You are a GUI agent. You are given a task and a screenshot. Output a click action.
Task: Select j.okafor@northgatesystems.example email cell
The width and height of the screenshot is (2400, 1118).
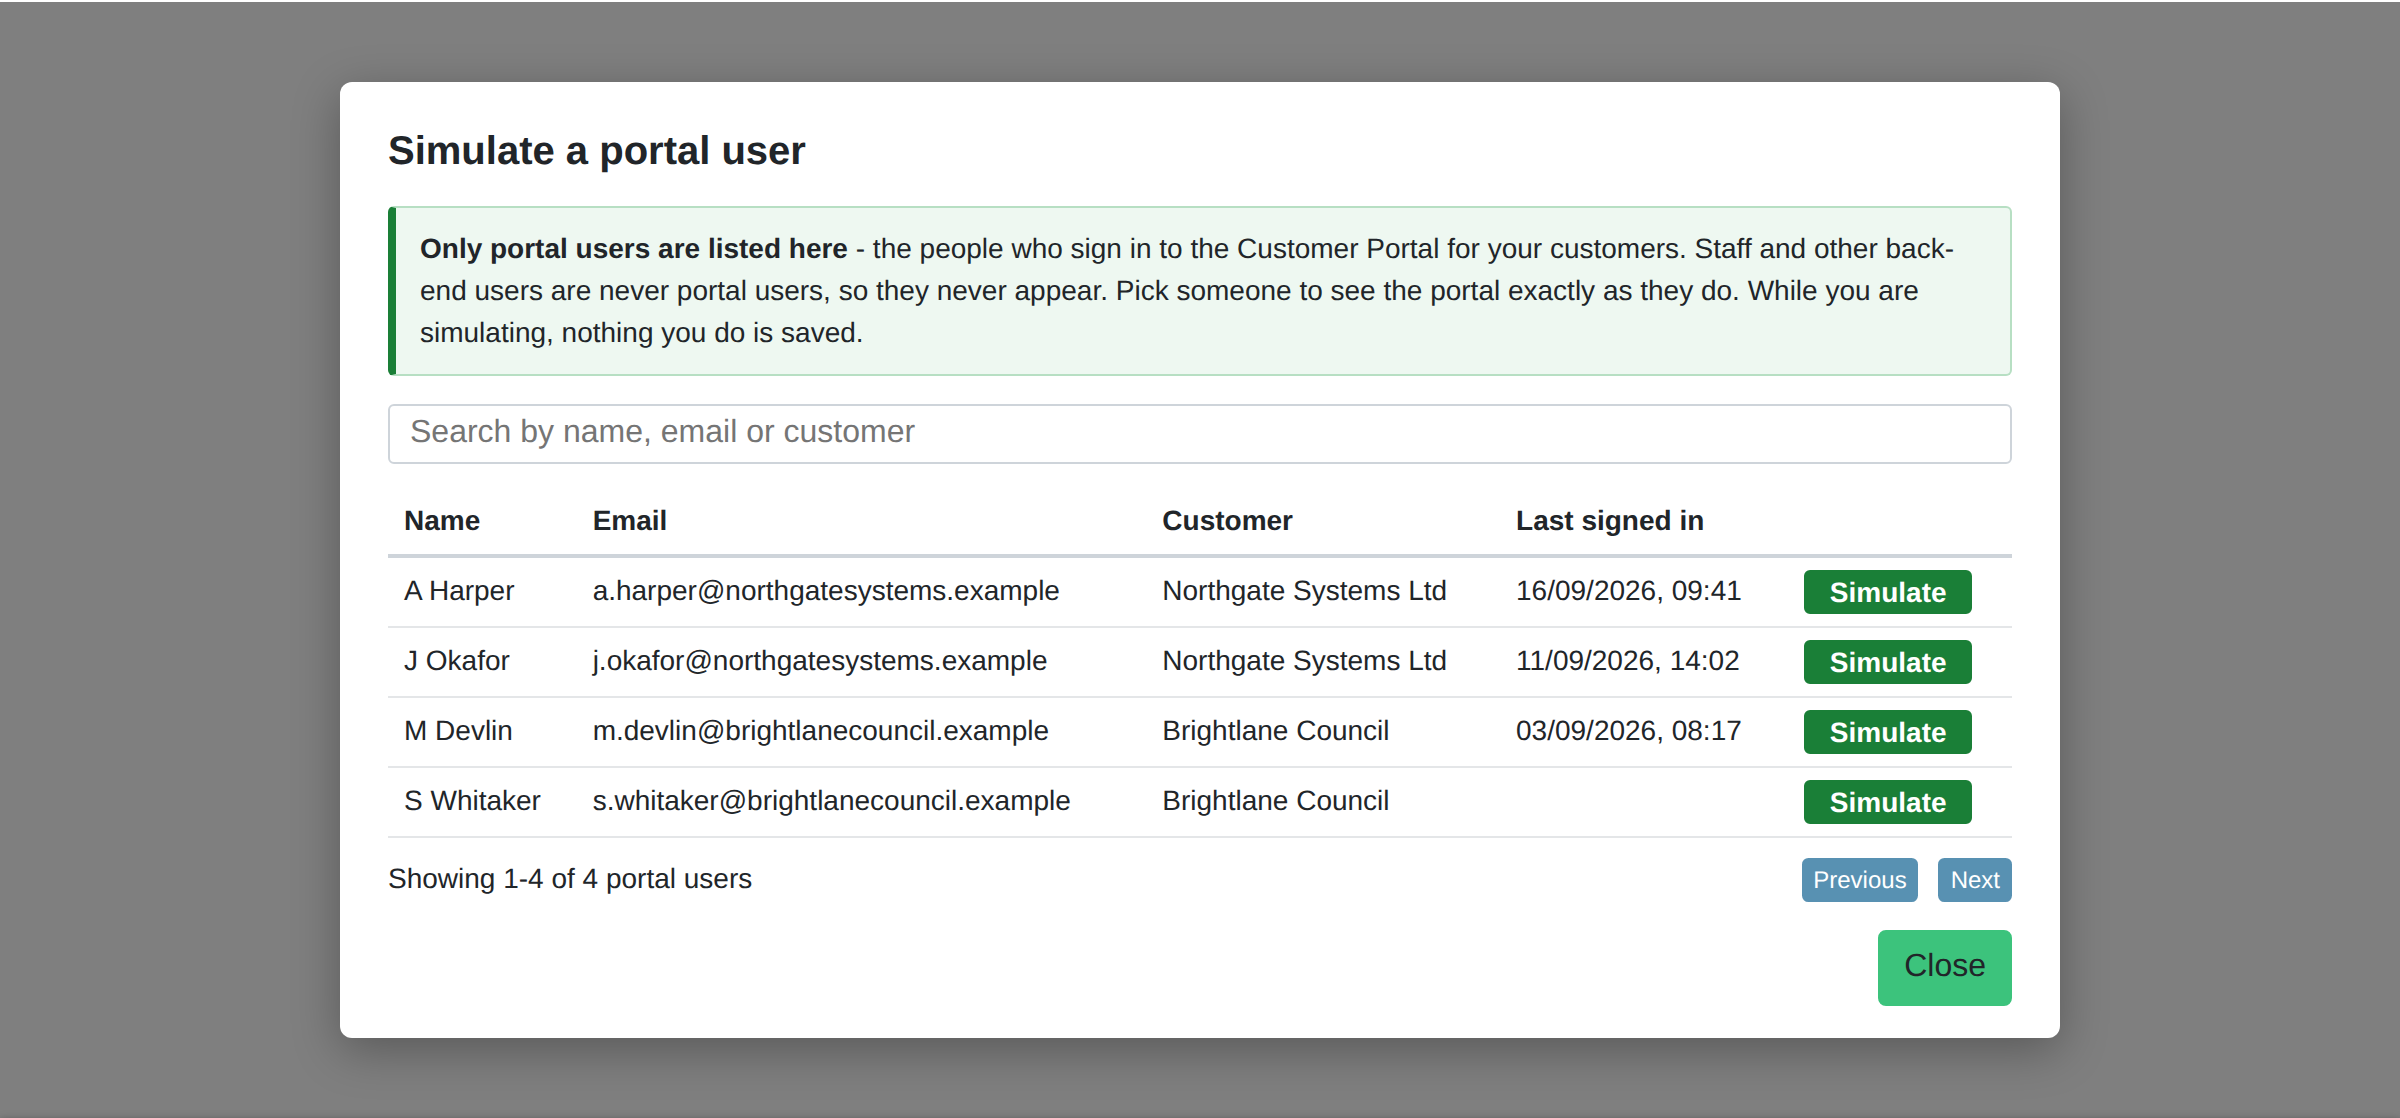tap(819, 661)
